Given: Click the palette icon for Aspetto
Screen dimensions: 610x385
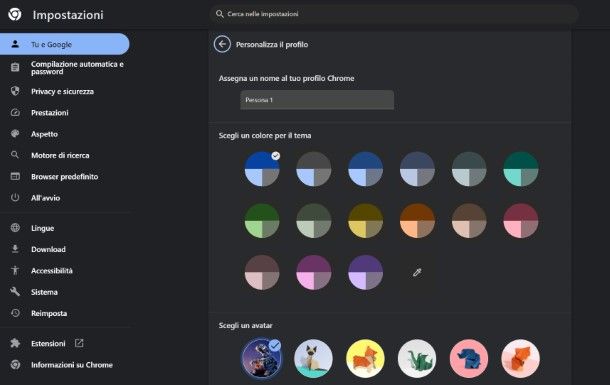Looking at the screenshot, I should tap(15, 134).
